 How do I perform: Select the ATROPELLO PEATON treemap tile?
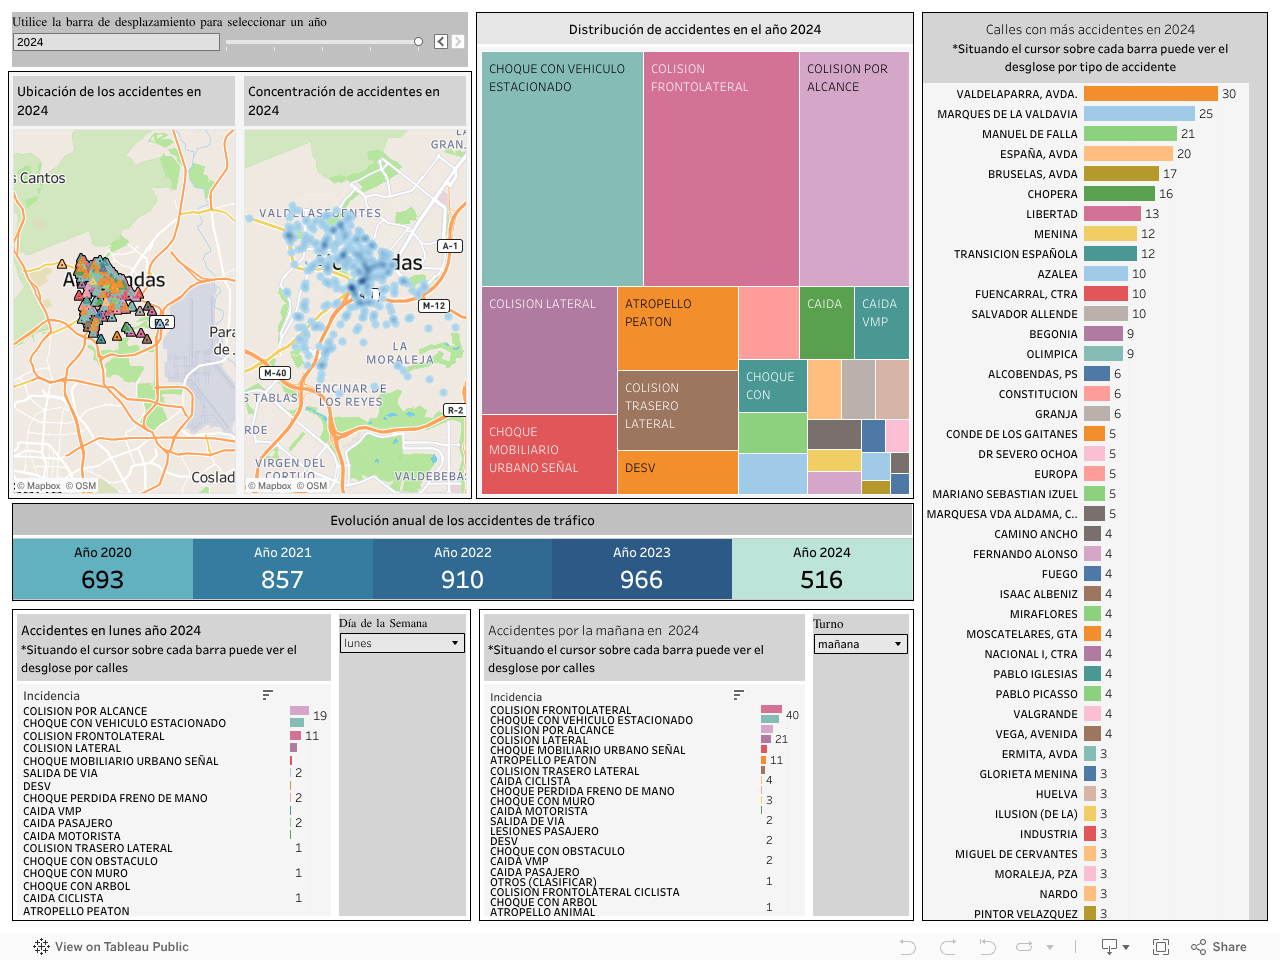click(x=677, y=330)
